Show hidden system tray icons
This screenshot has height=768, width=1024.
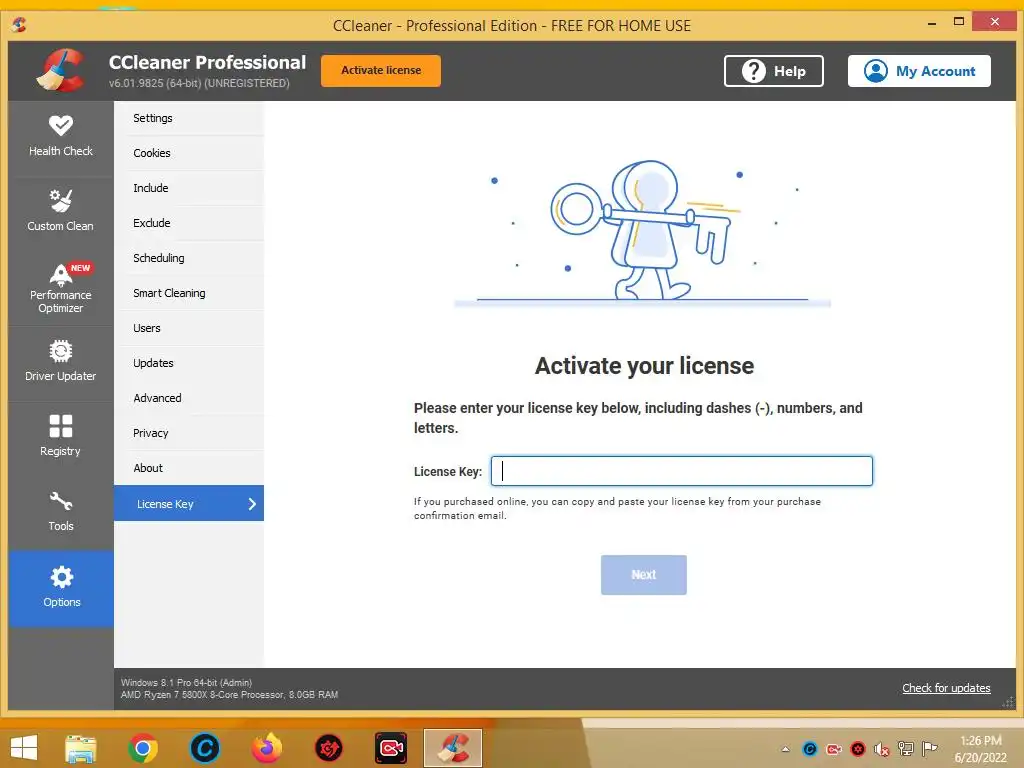786,749
